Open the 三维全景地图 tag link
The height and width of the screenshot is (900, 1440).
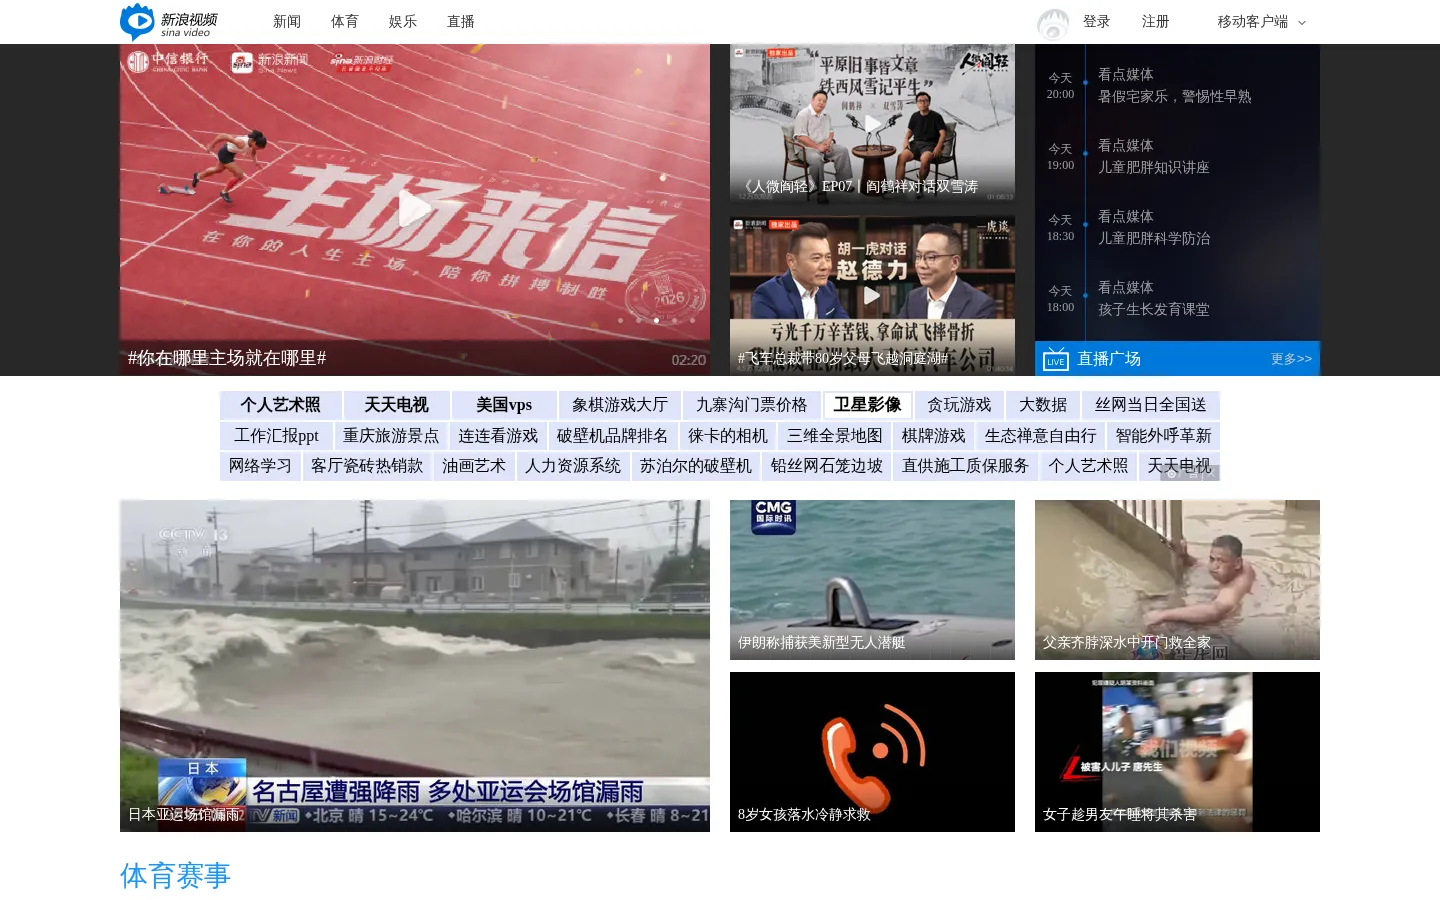pos(835,436)
